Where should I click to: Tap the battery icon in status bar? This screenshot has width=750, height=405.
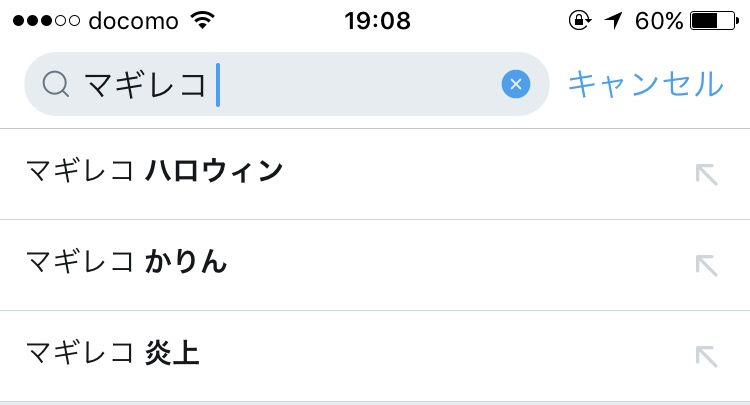pos(712,21)
